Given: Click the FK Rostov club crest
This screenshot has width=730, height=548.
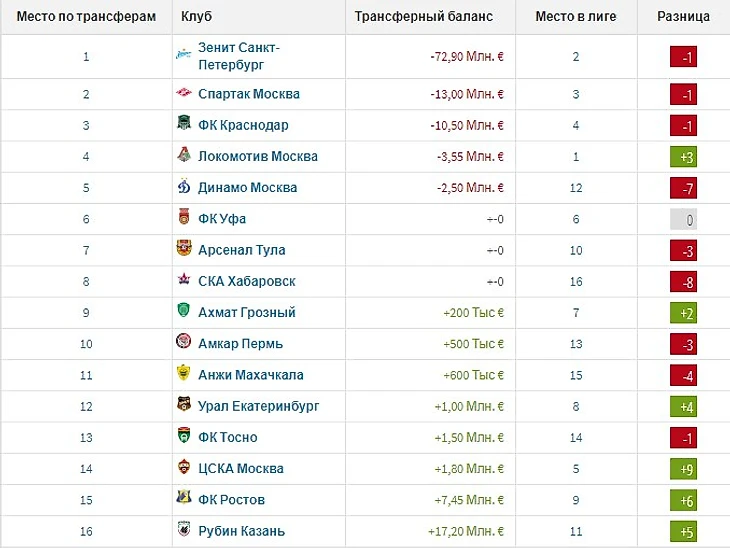Looking at the screenshot, I should tap(184, 499).
